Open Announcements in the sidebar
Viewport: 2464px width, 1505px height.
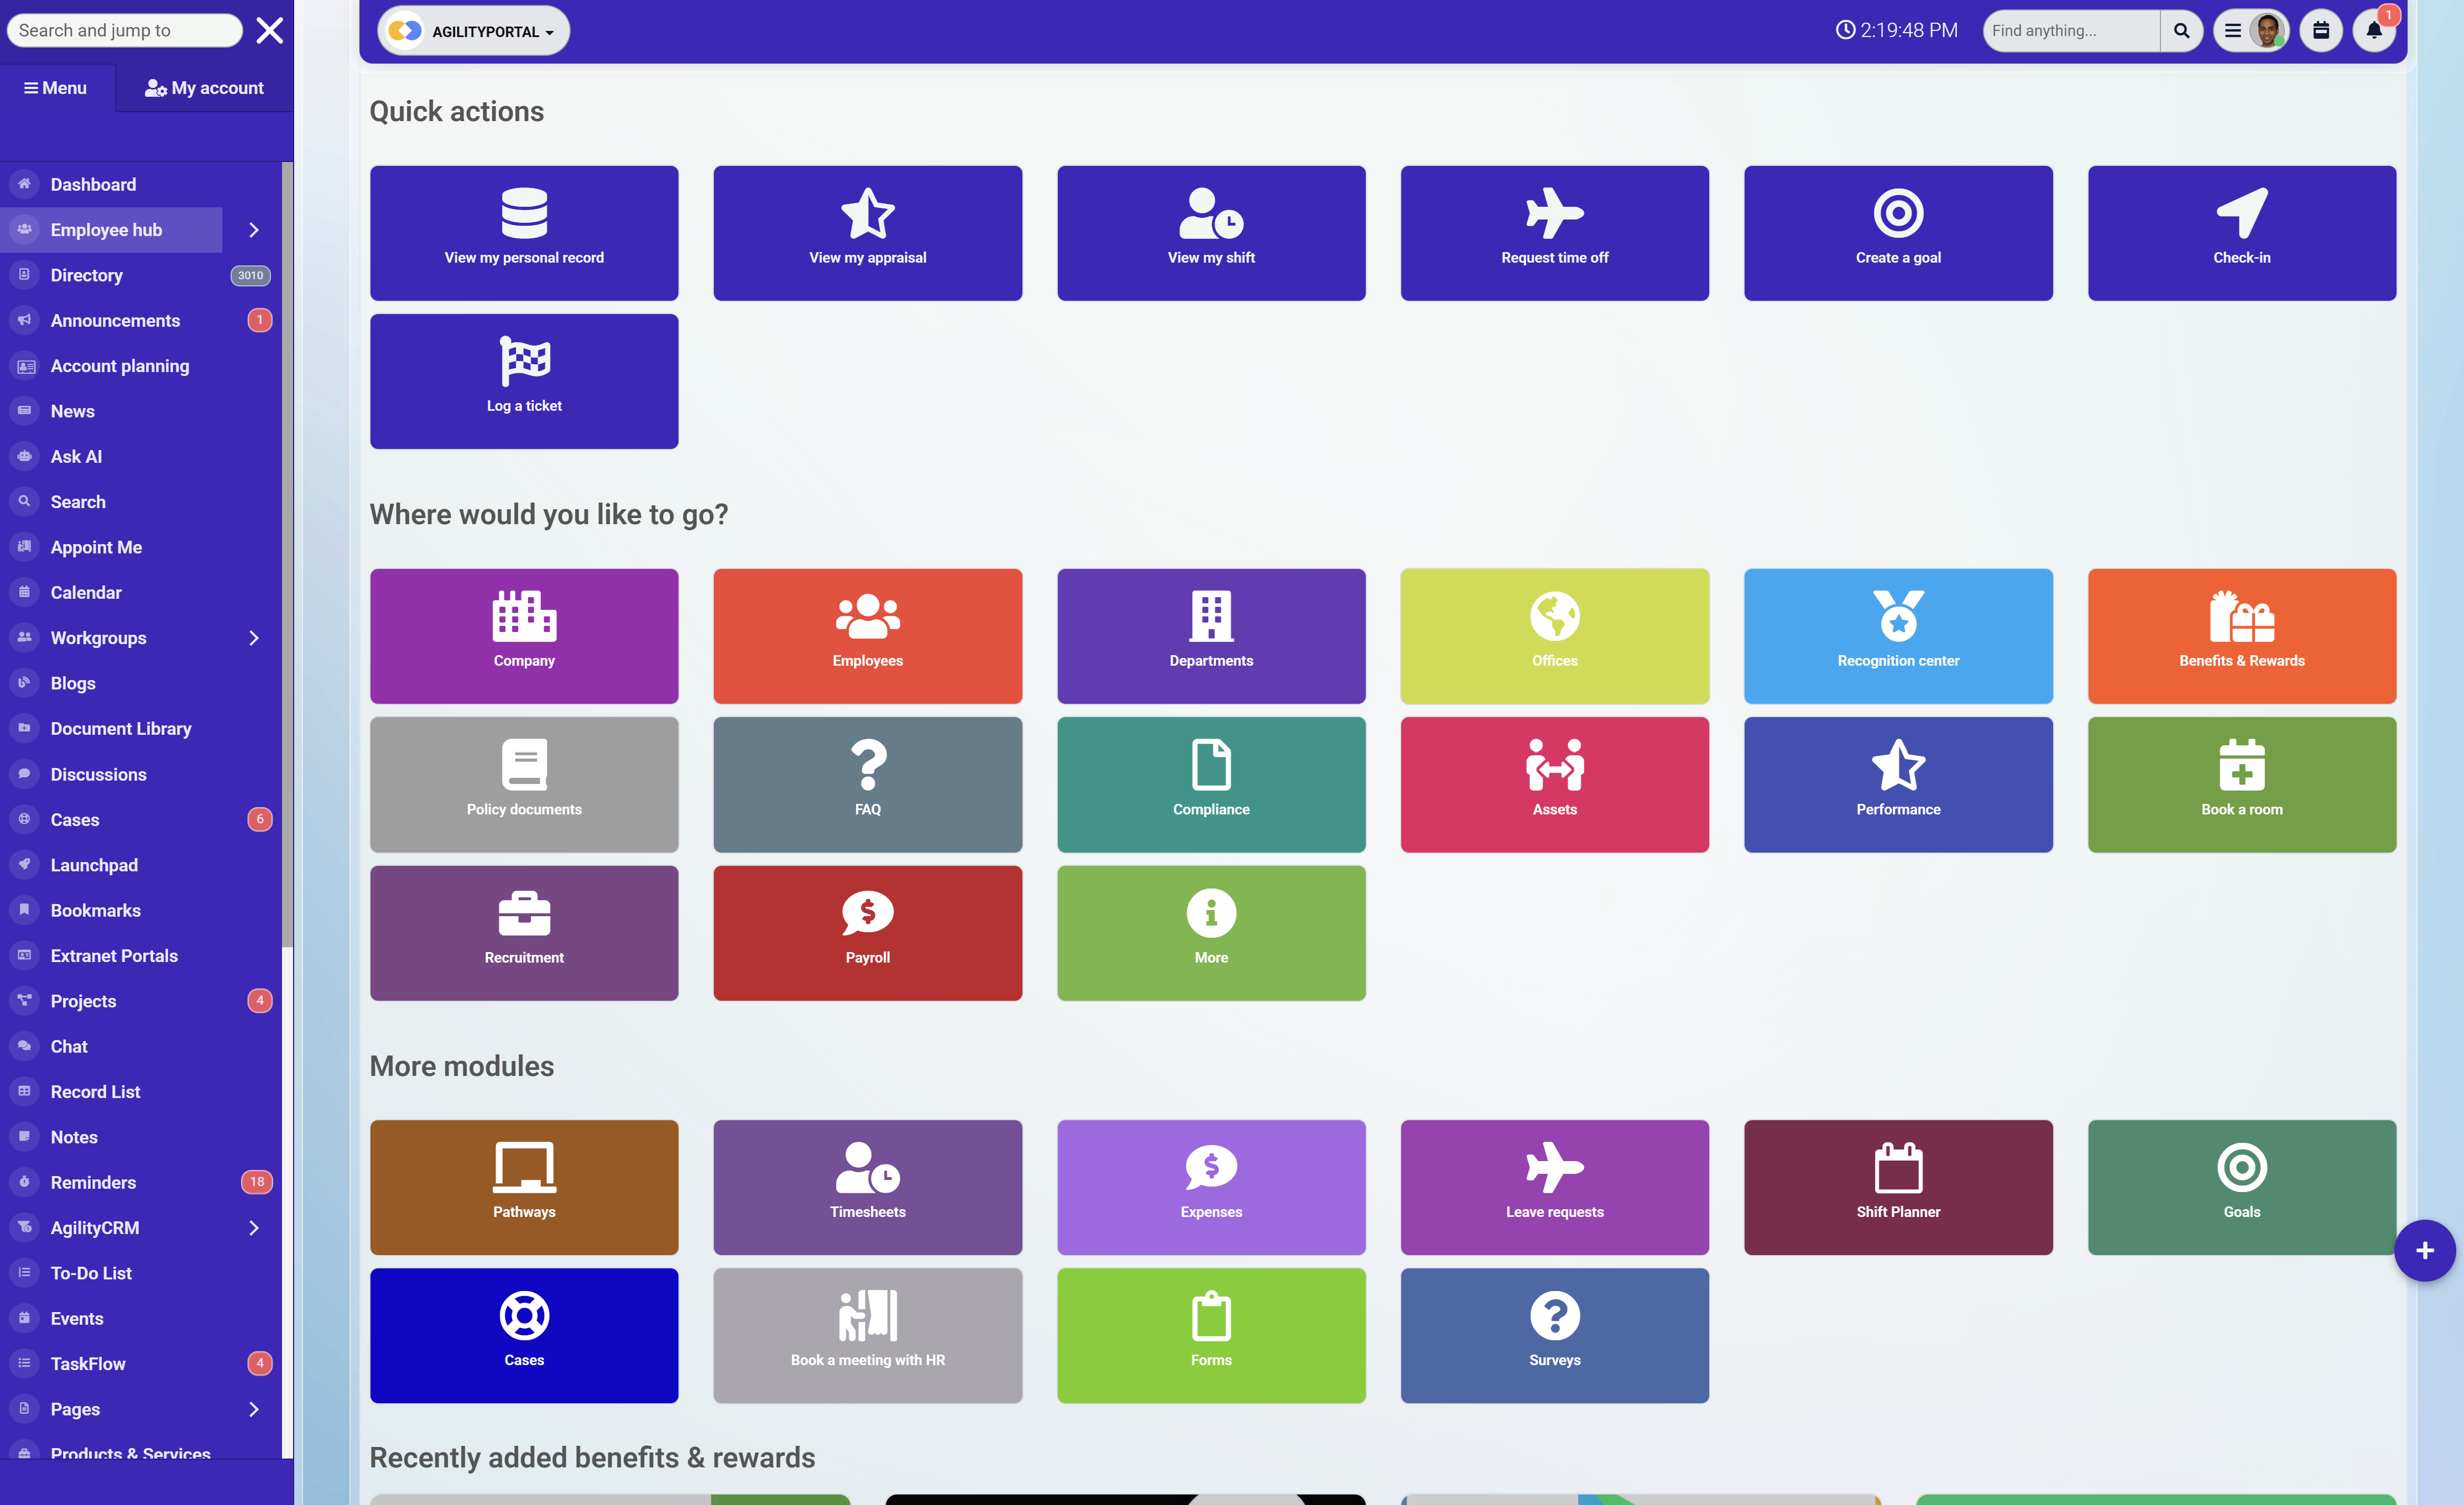pos(115,320)
